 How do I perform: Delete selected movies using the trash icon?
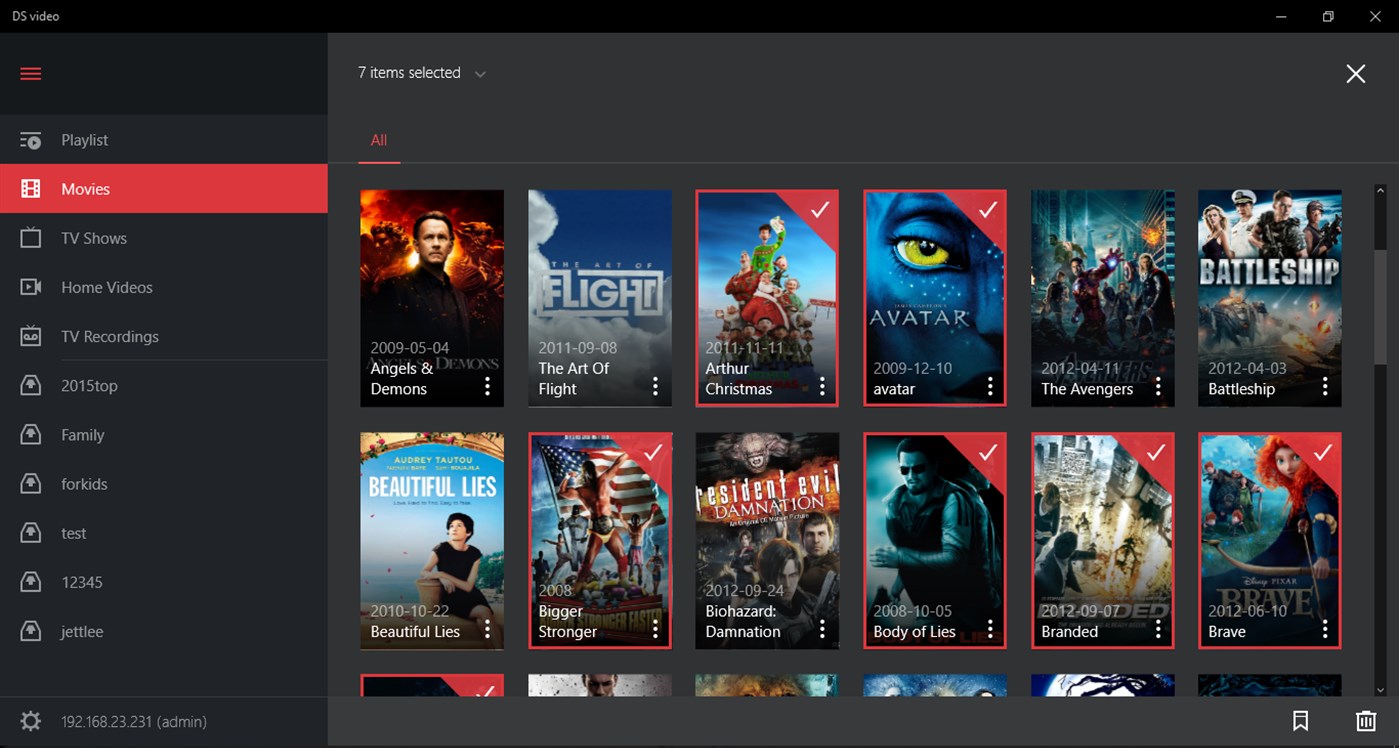pyautogui.click(x=1366, y=721)
